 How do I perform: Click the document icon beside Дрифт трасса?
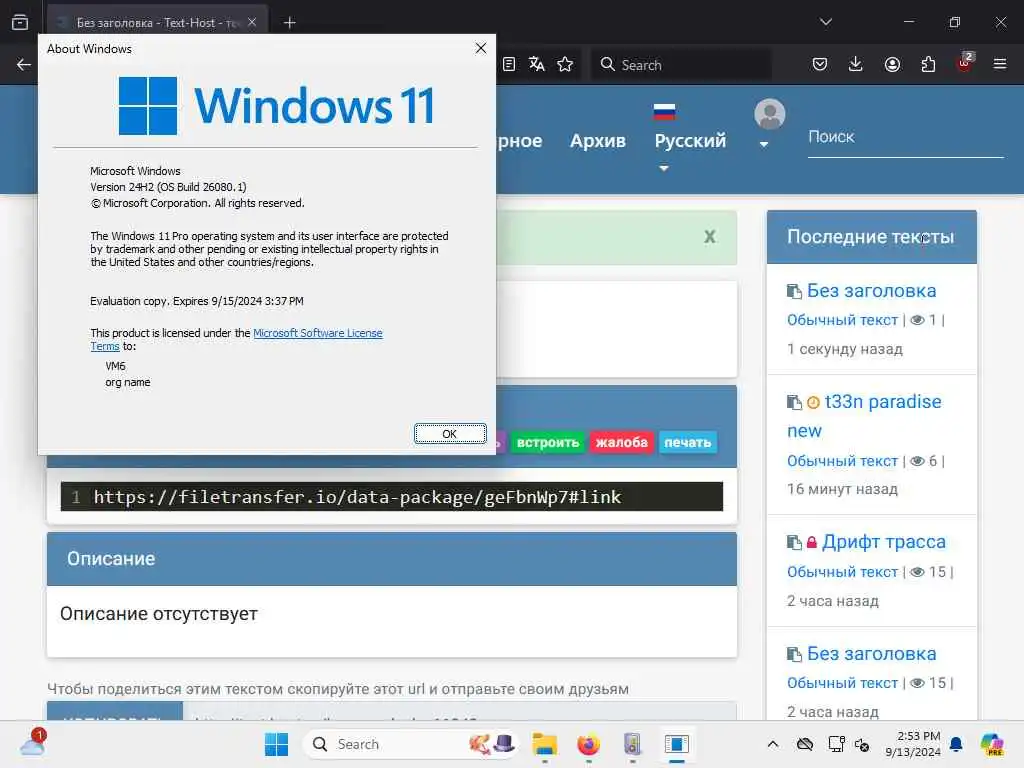point(794,542)
